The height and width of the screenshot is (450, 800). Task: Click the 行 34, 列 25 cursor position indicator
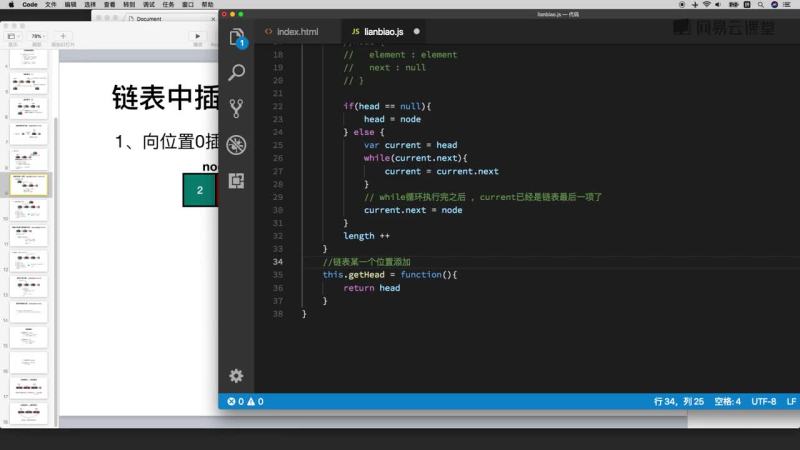[679, 402]
